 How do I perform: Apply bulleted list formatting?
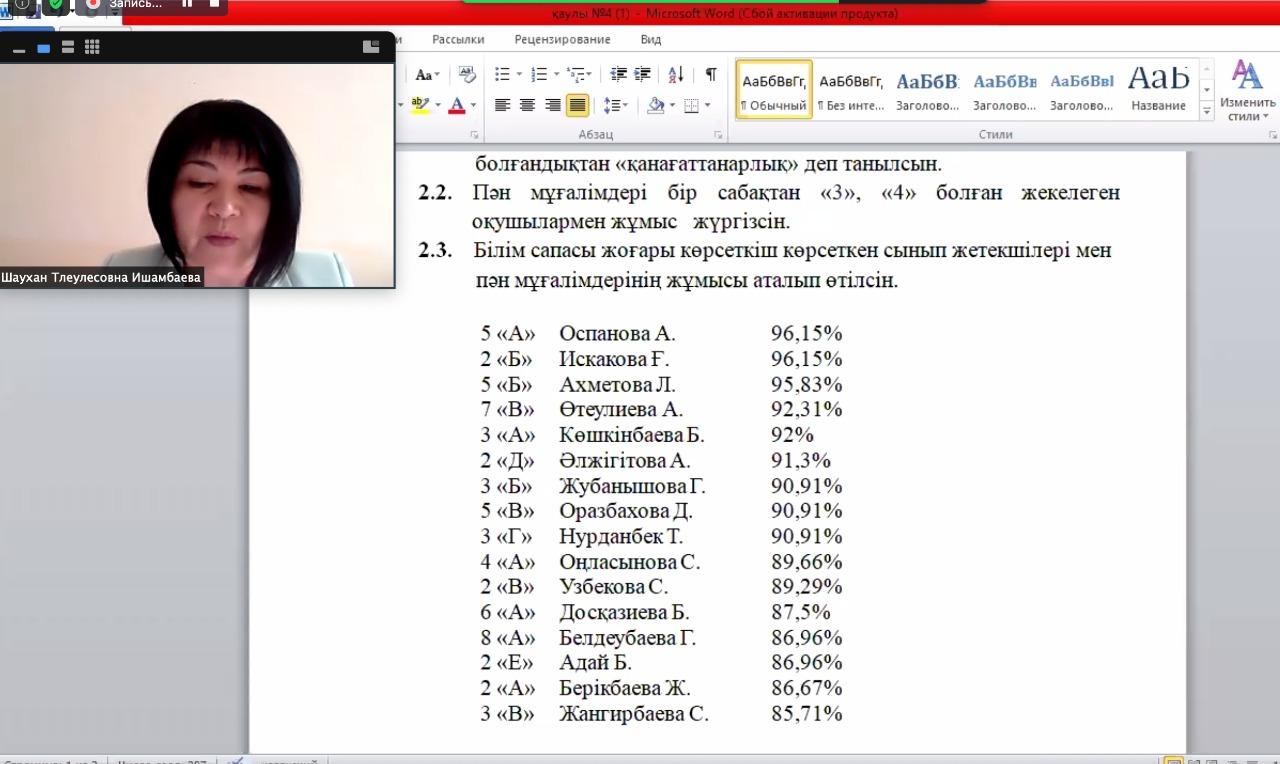503,75
